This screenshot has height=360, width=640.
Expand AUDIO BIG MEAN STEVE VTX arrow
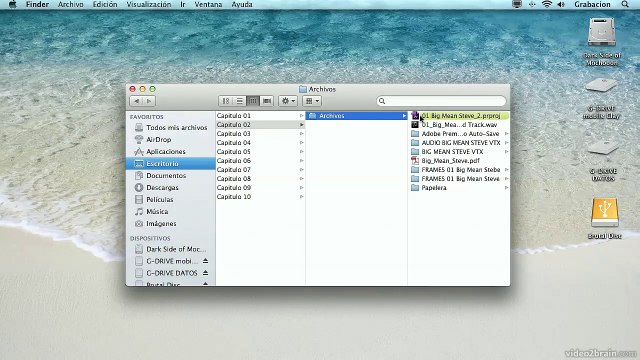[506, 142]
